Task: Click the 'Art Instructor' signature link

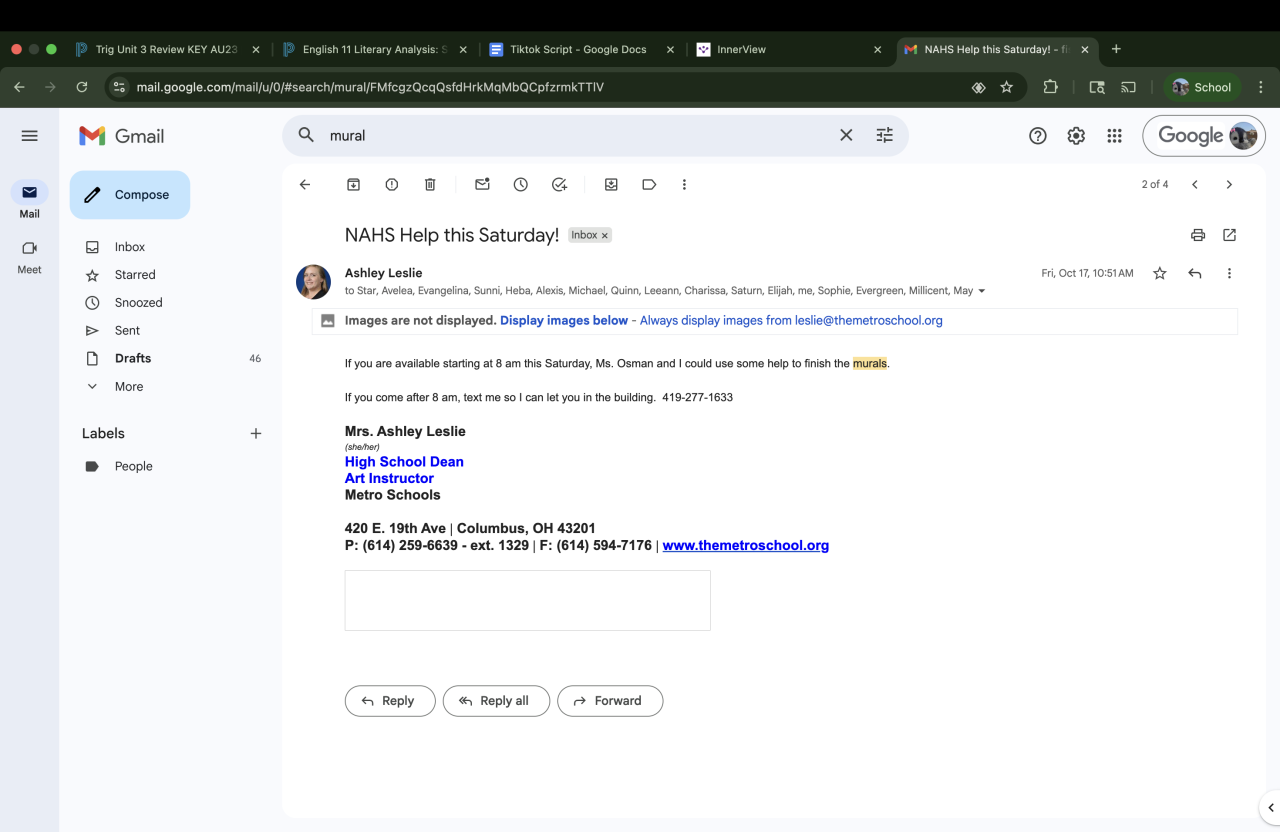Action: [x=389, y=479]
